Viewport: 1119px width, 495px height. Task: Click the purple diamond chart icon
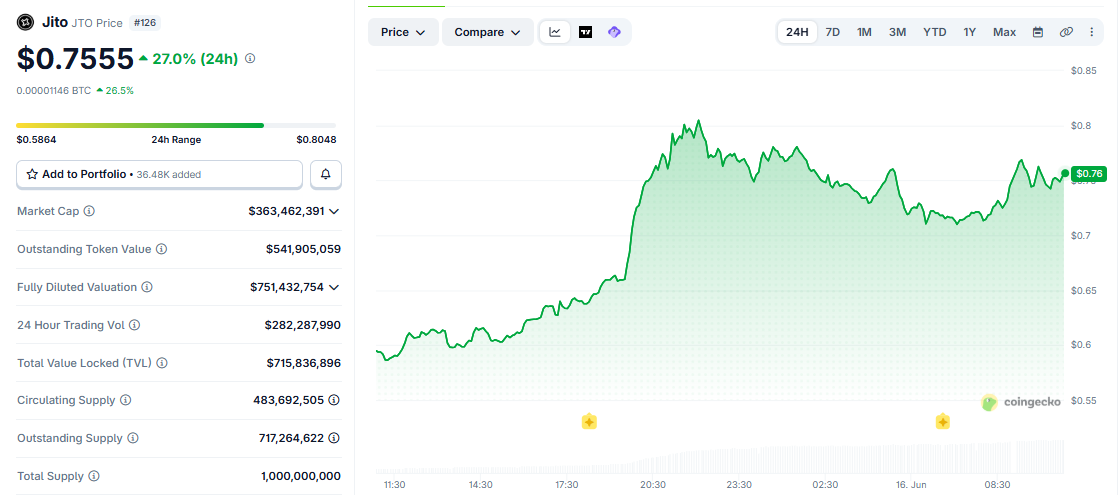point(614,32)
